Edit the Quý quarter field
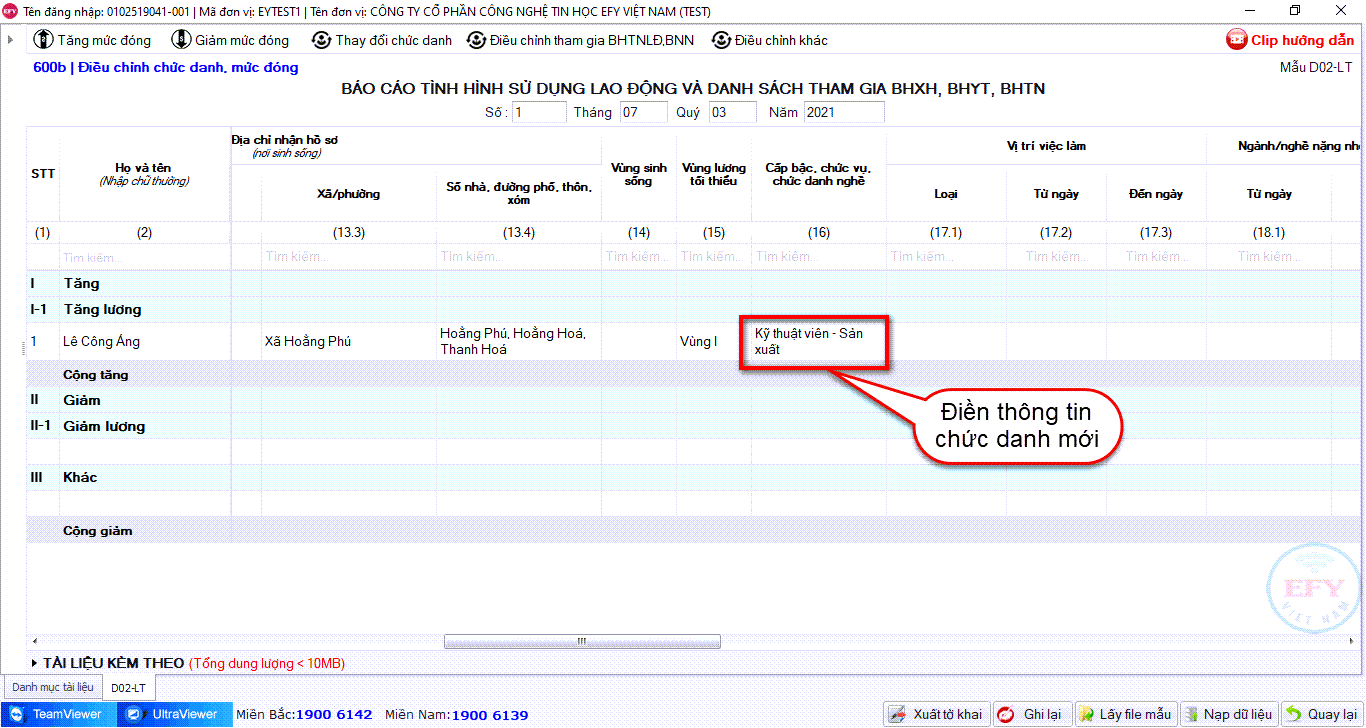The image size is (1366, 728). [x=732, y=112]
